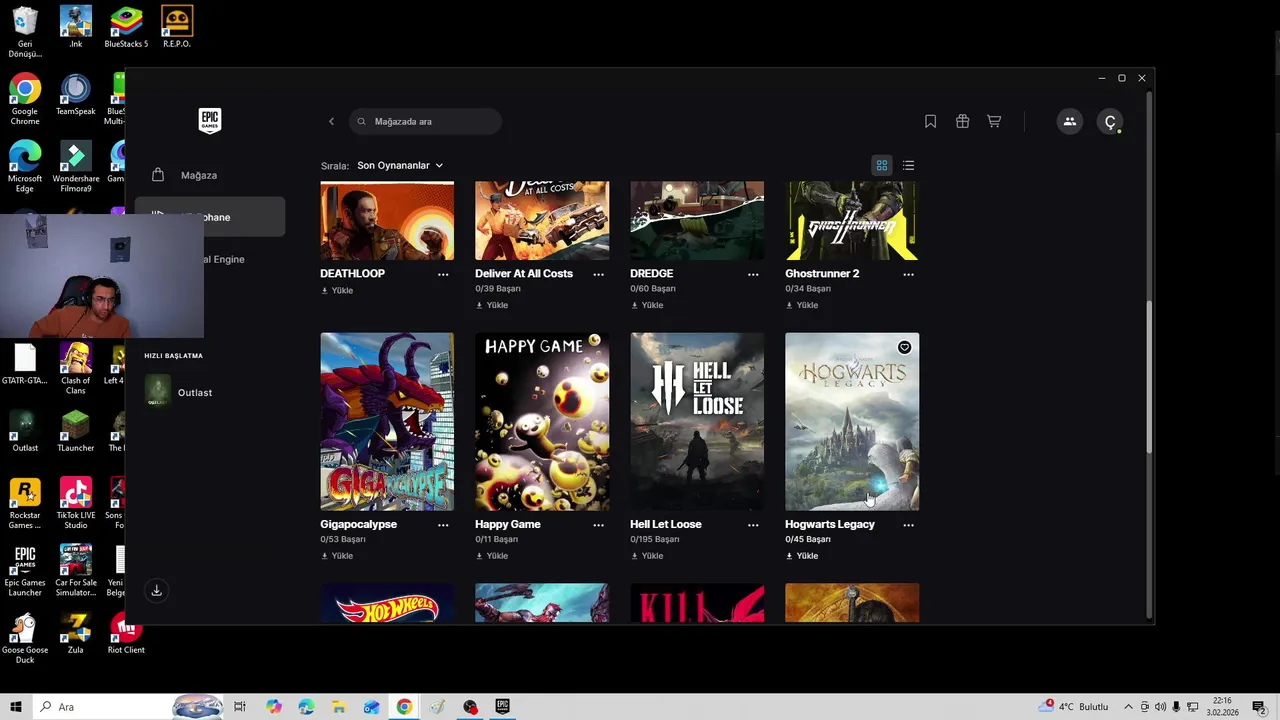Image resolution: width=1280 pixels, height=720 pixels.
Task: Click the Mağazada ara search field
Action: point(426,121)
